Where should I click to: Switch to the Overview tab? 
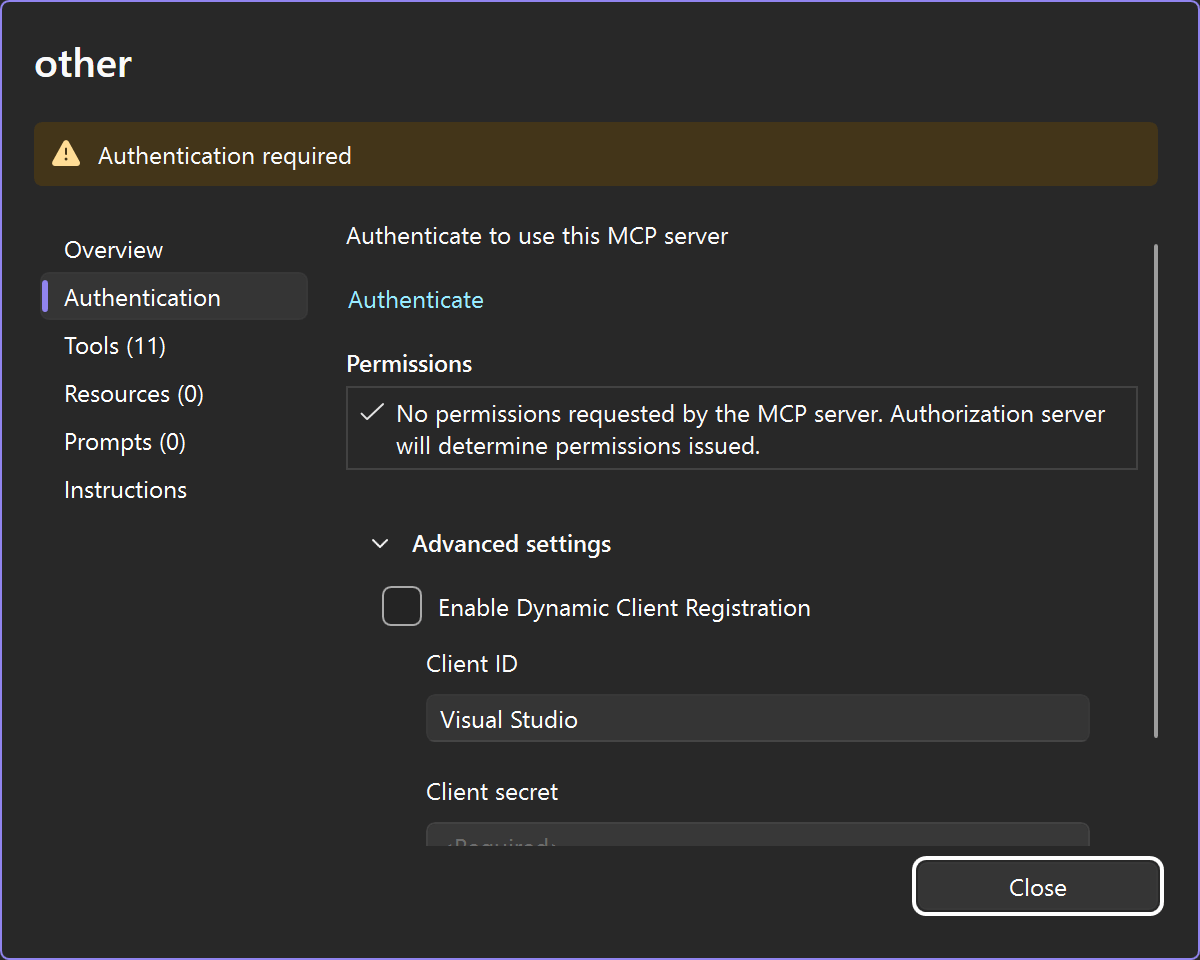pyautogui.click(x=113, y=249)
